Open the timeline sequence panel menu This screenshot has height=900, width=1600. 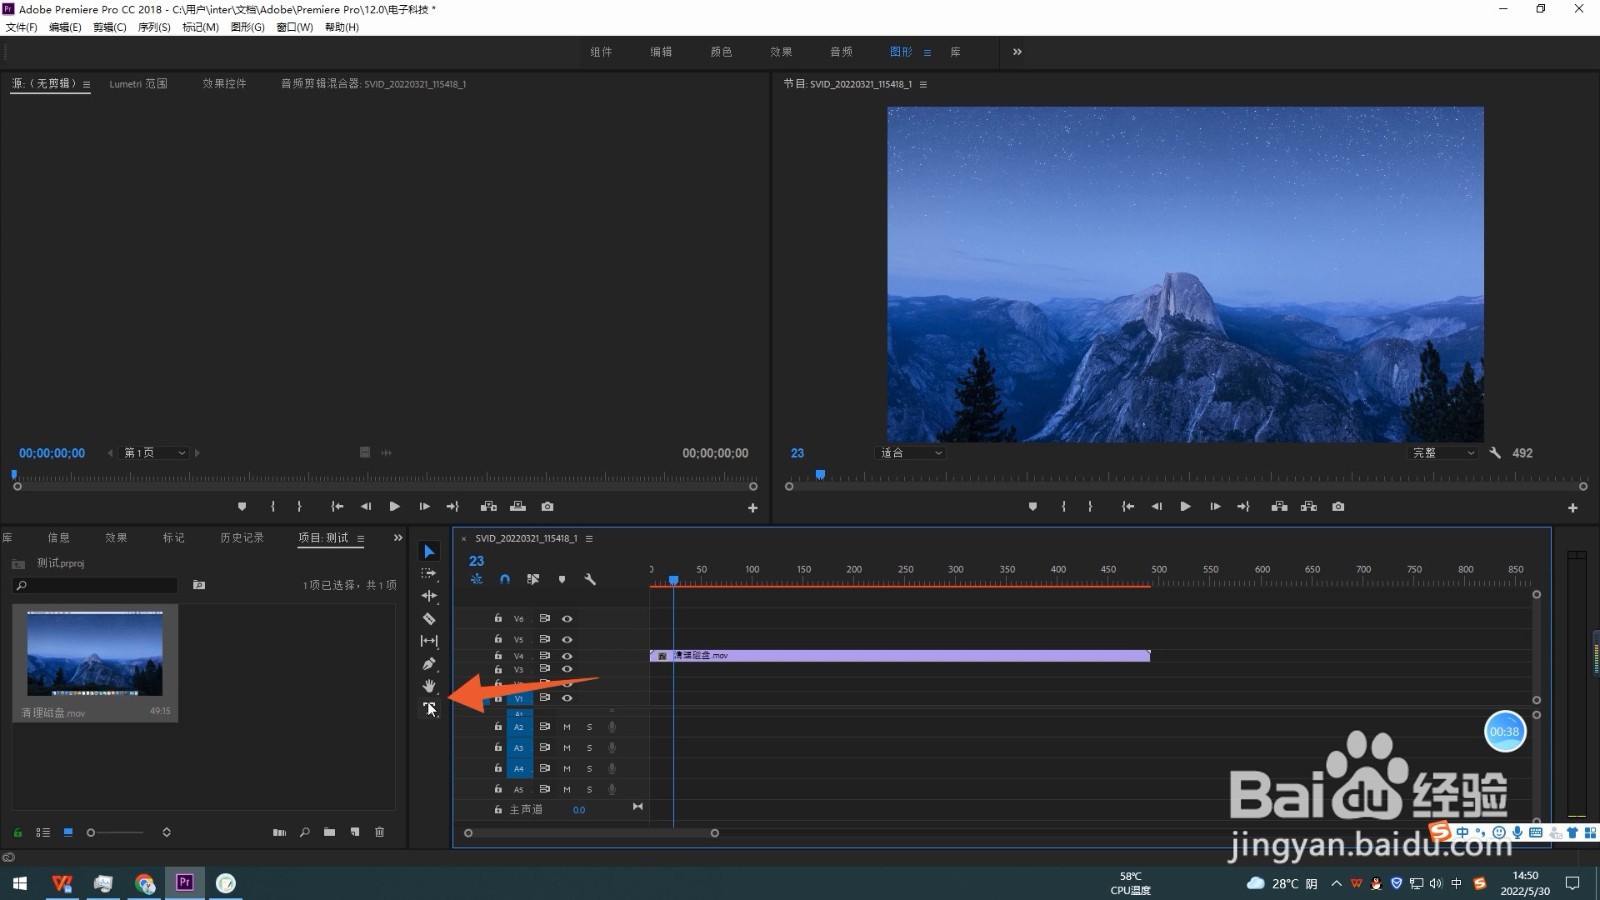tap(589, 539)
